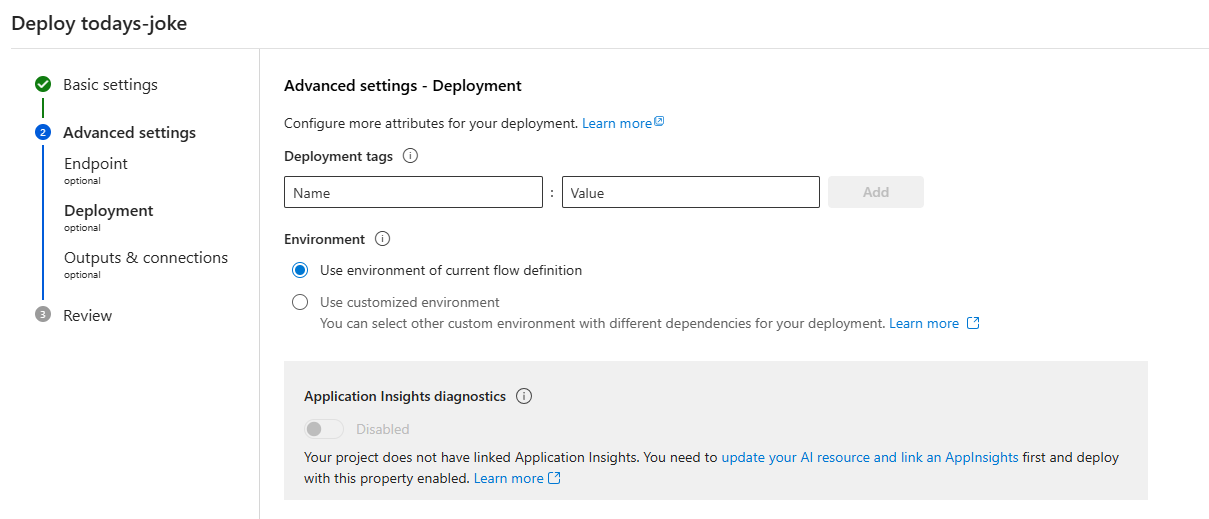Select Use customized environment option
The image size is (1209, 519).
pyautogui.click(x=300, y=302)
